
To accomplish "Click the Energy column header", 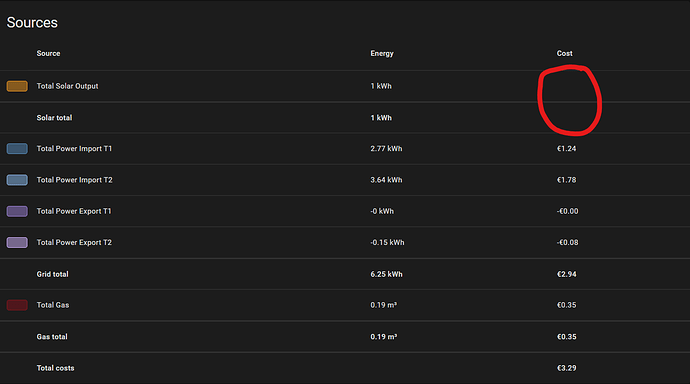I will [382, 53].
